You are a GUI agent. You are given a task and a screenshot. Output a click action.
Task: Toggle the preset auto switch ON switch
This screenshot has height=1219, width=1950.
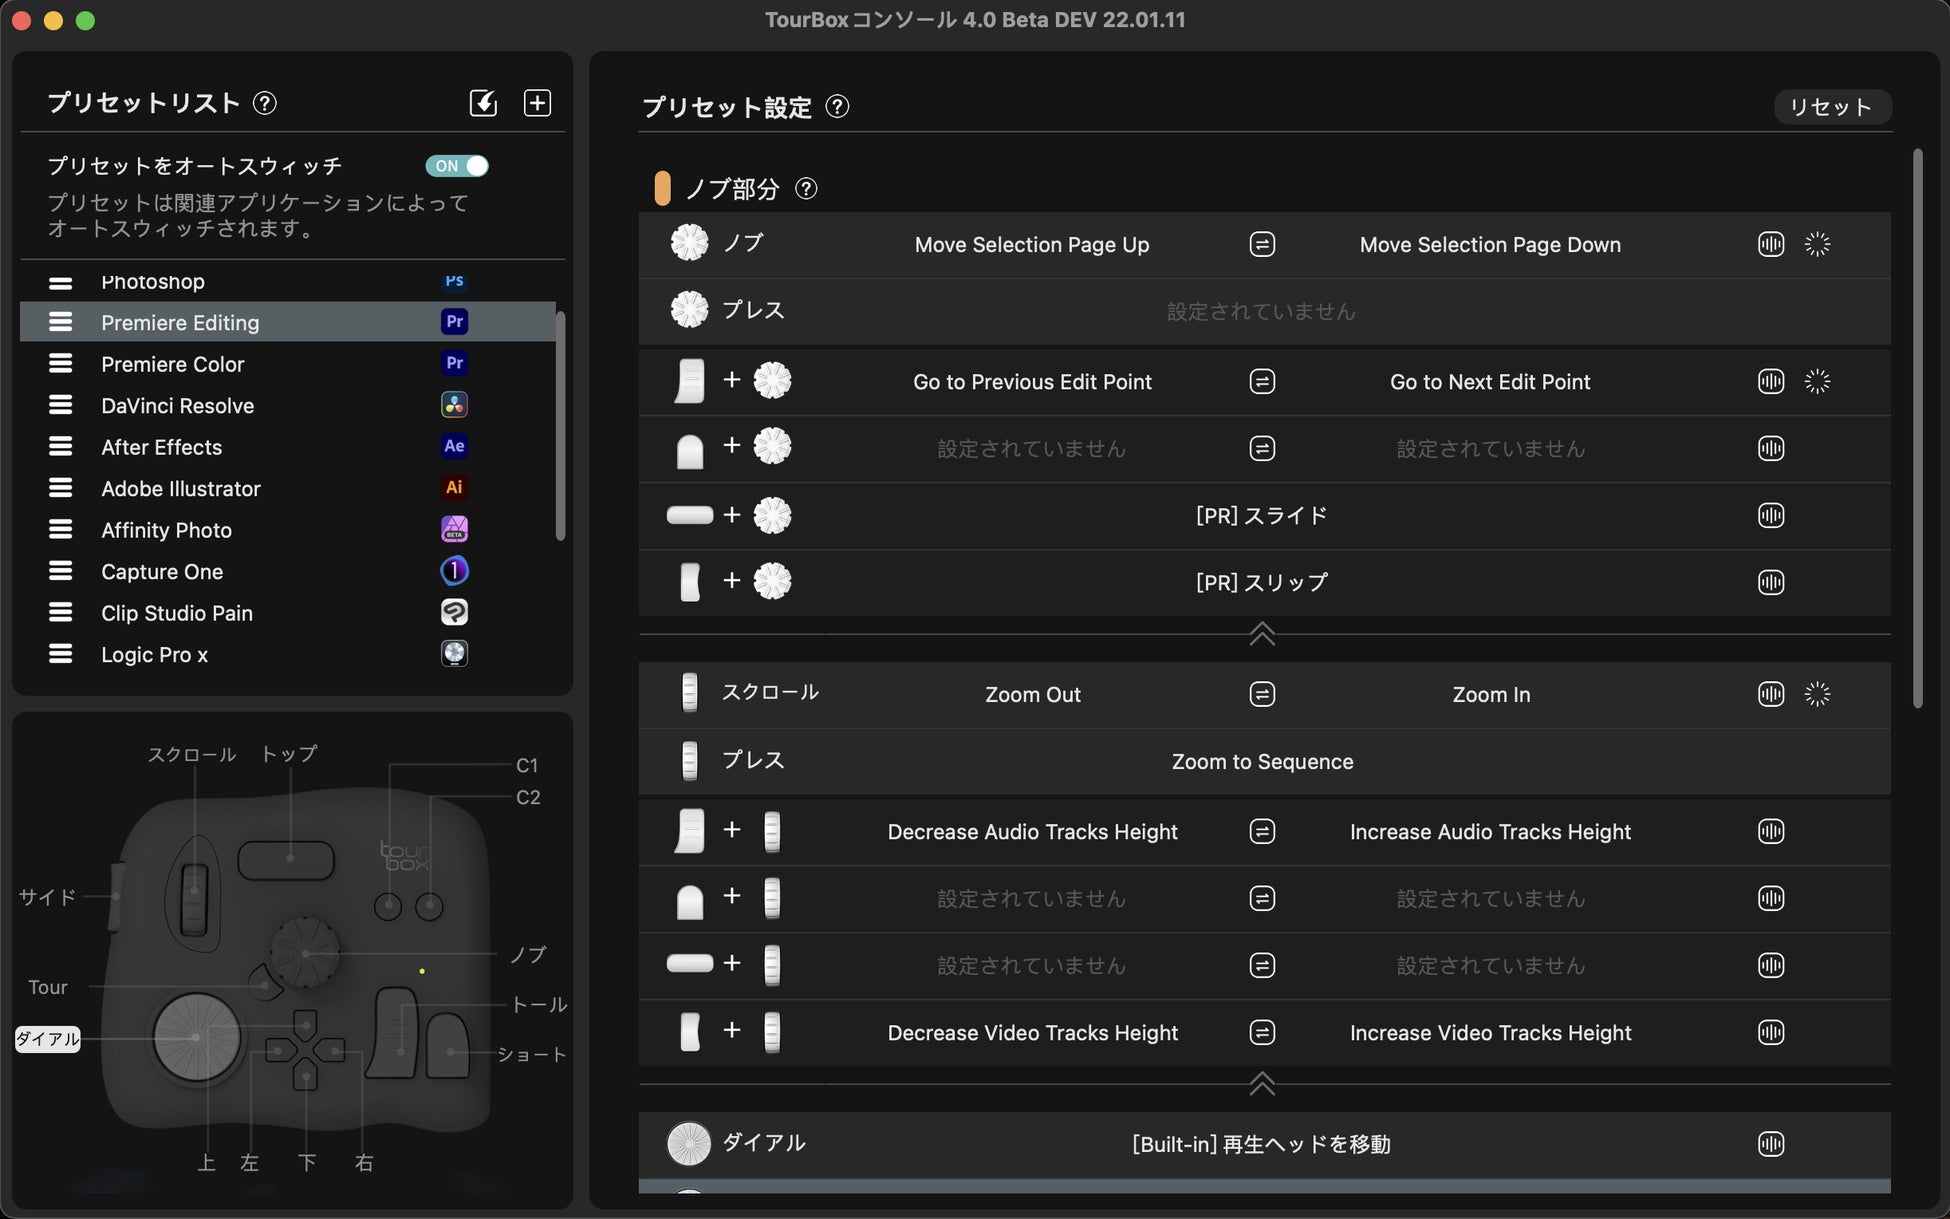tap(457, 166)
